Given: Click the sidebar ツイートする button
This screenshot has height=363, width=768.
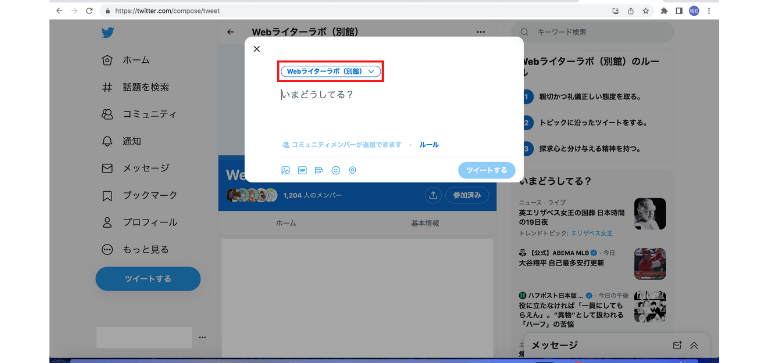Looking at the screenshot, I should pos(148,279).
